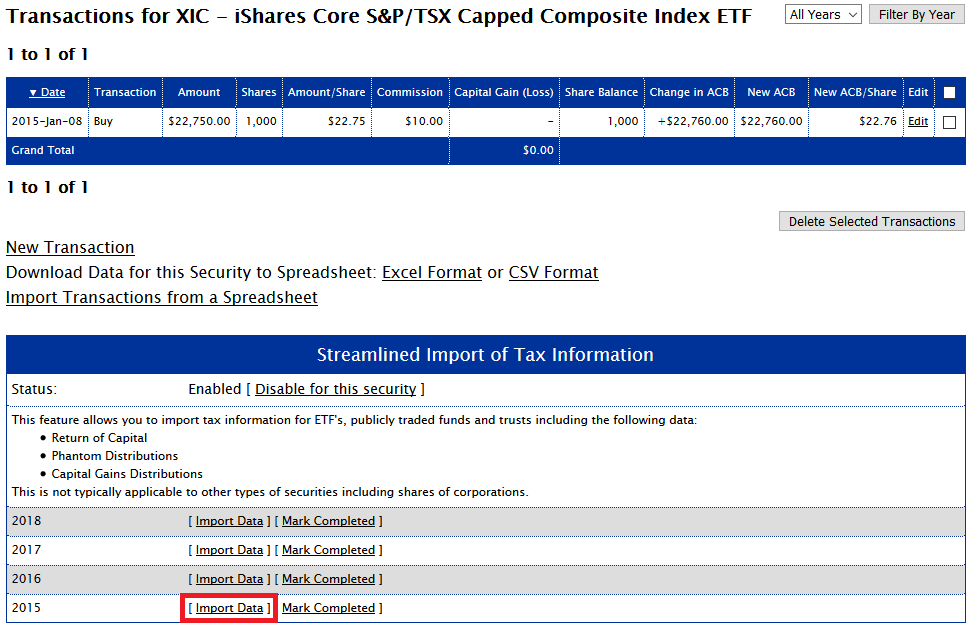973x631 pixels.
Task: Click Delete Selected Transactions button
Action: (872, 222)
